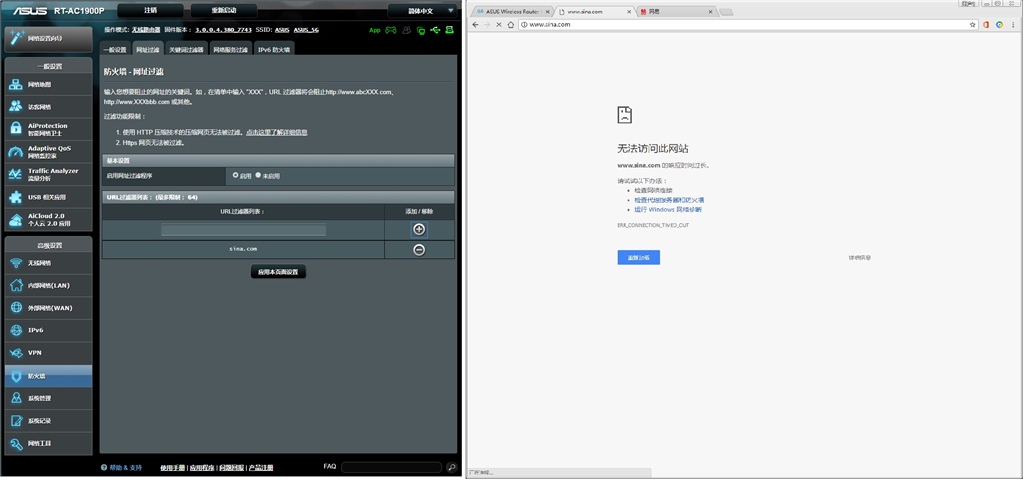Screen dimensions: 1024x480
Task: Switch to the 网易 browser tab
Action: 677,12
